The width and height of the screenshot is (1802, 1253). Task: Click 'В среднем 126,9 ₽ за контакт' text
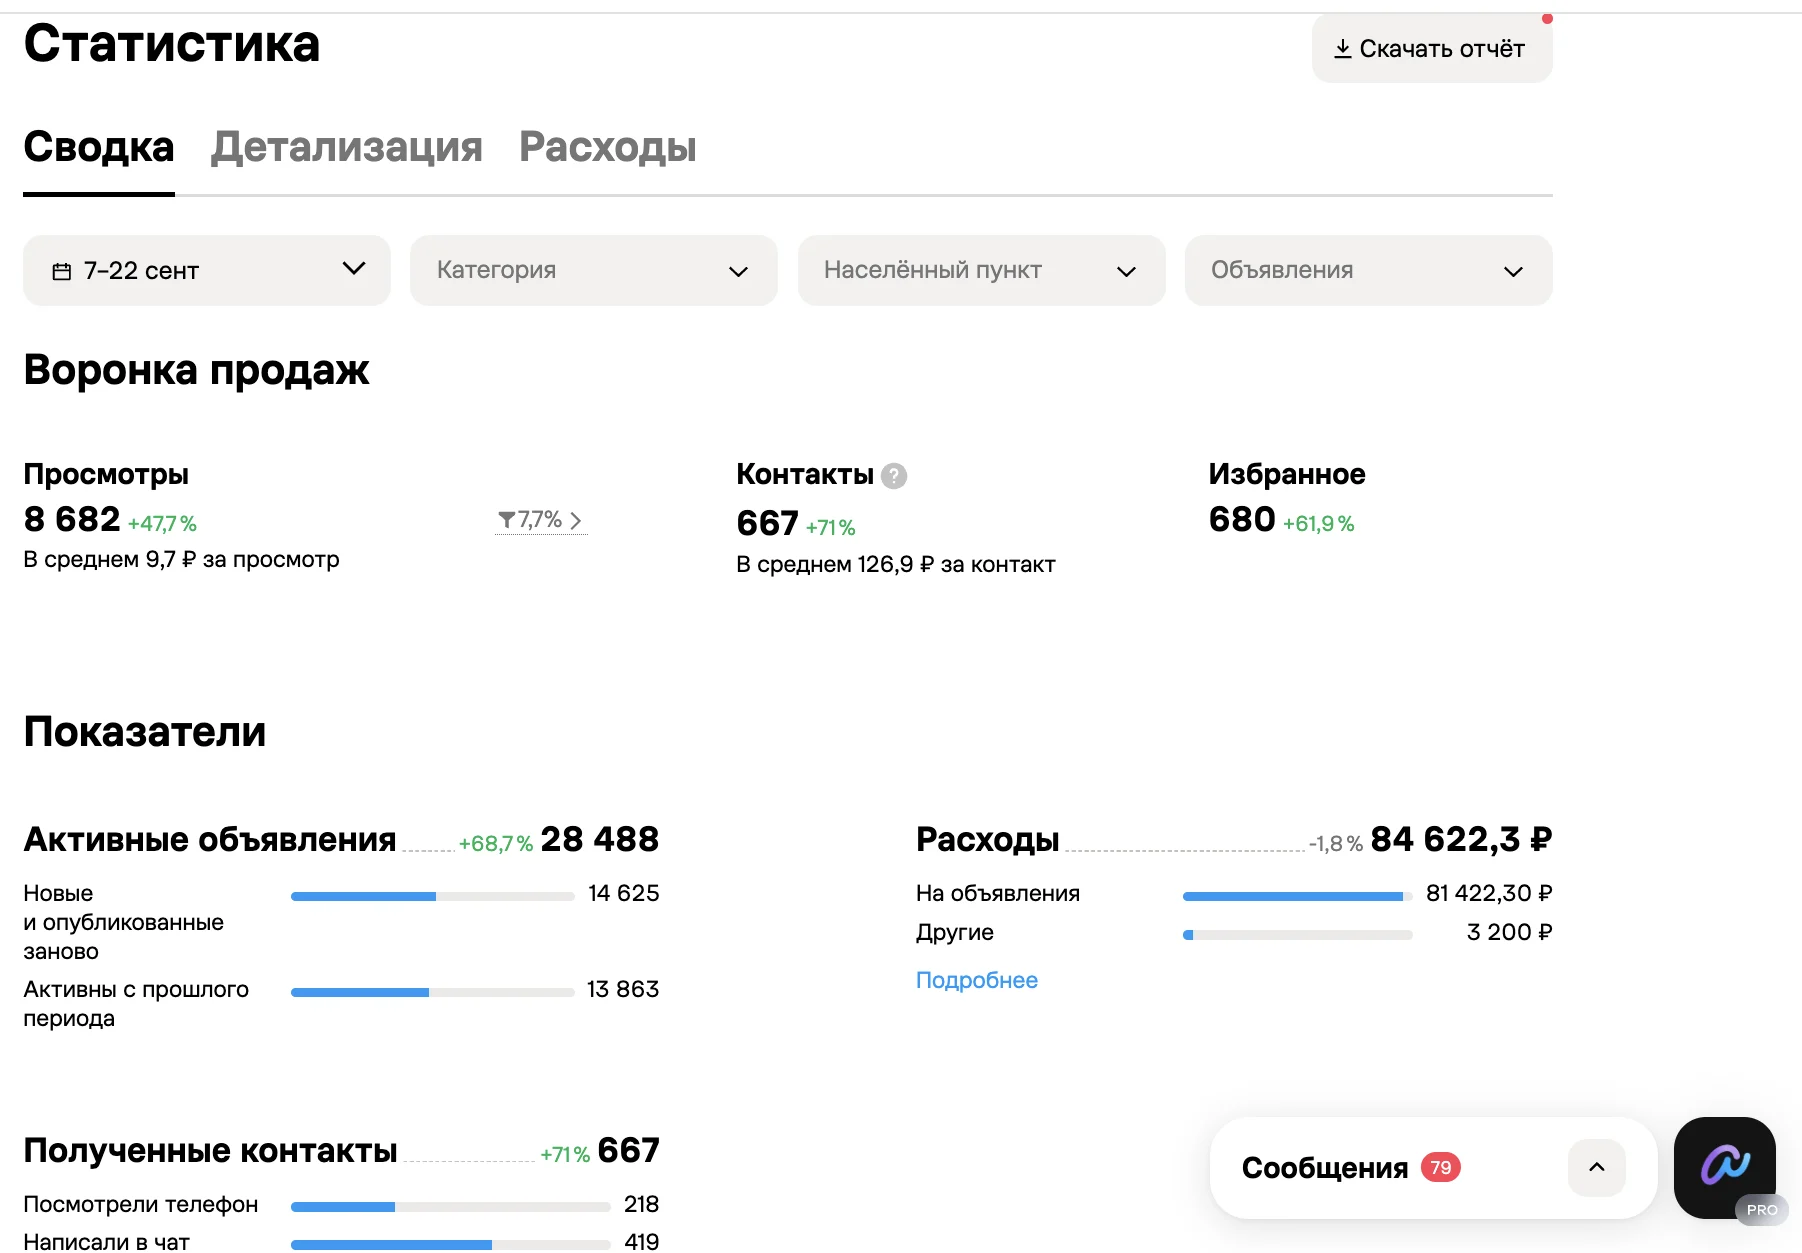[x=896, y=564]
